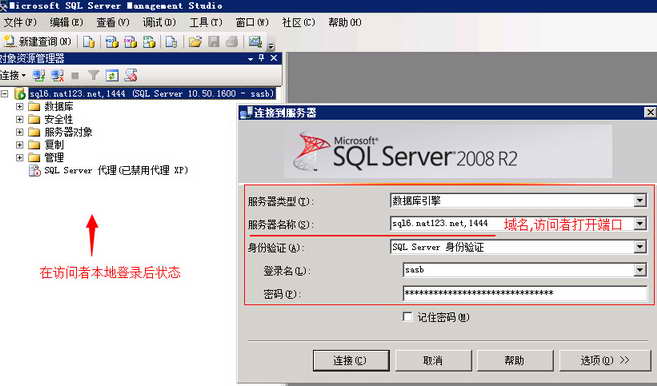Screen dimensions: 657x386
Task: Open a new Database Engine Query
Action: 88,42
